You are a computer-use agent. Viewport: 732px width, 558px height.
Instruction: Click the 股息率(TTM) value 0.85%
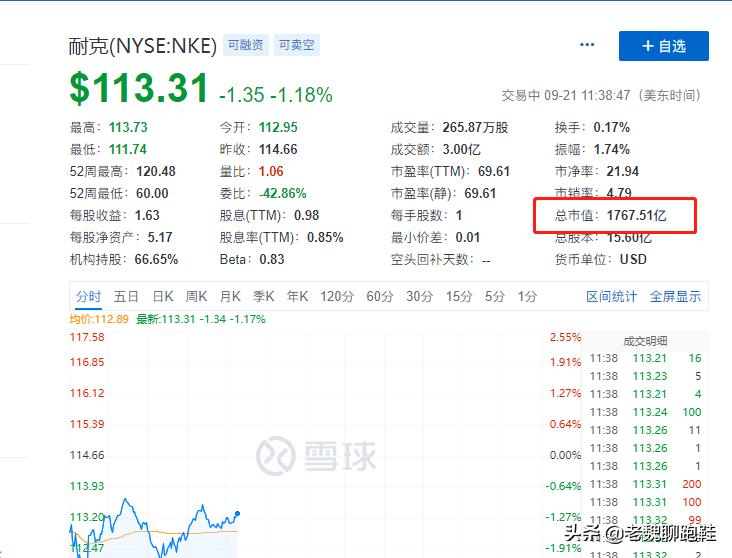coord(325,237)
